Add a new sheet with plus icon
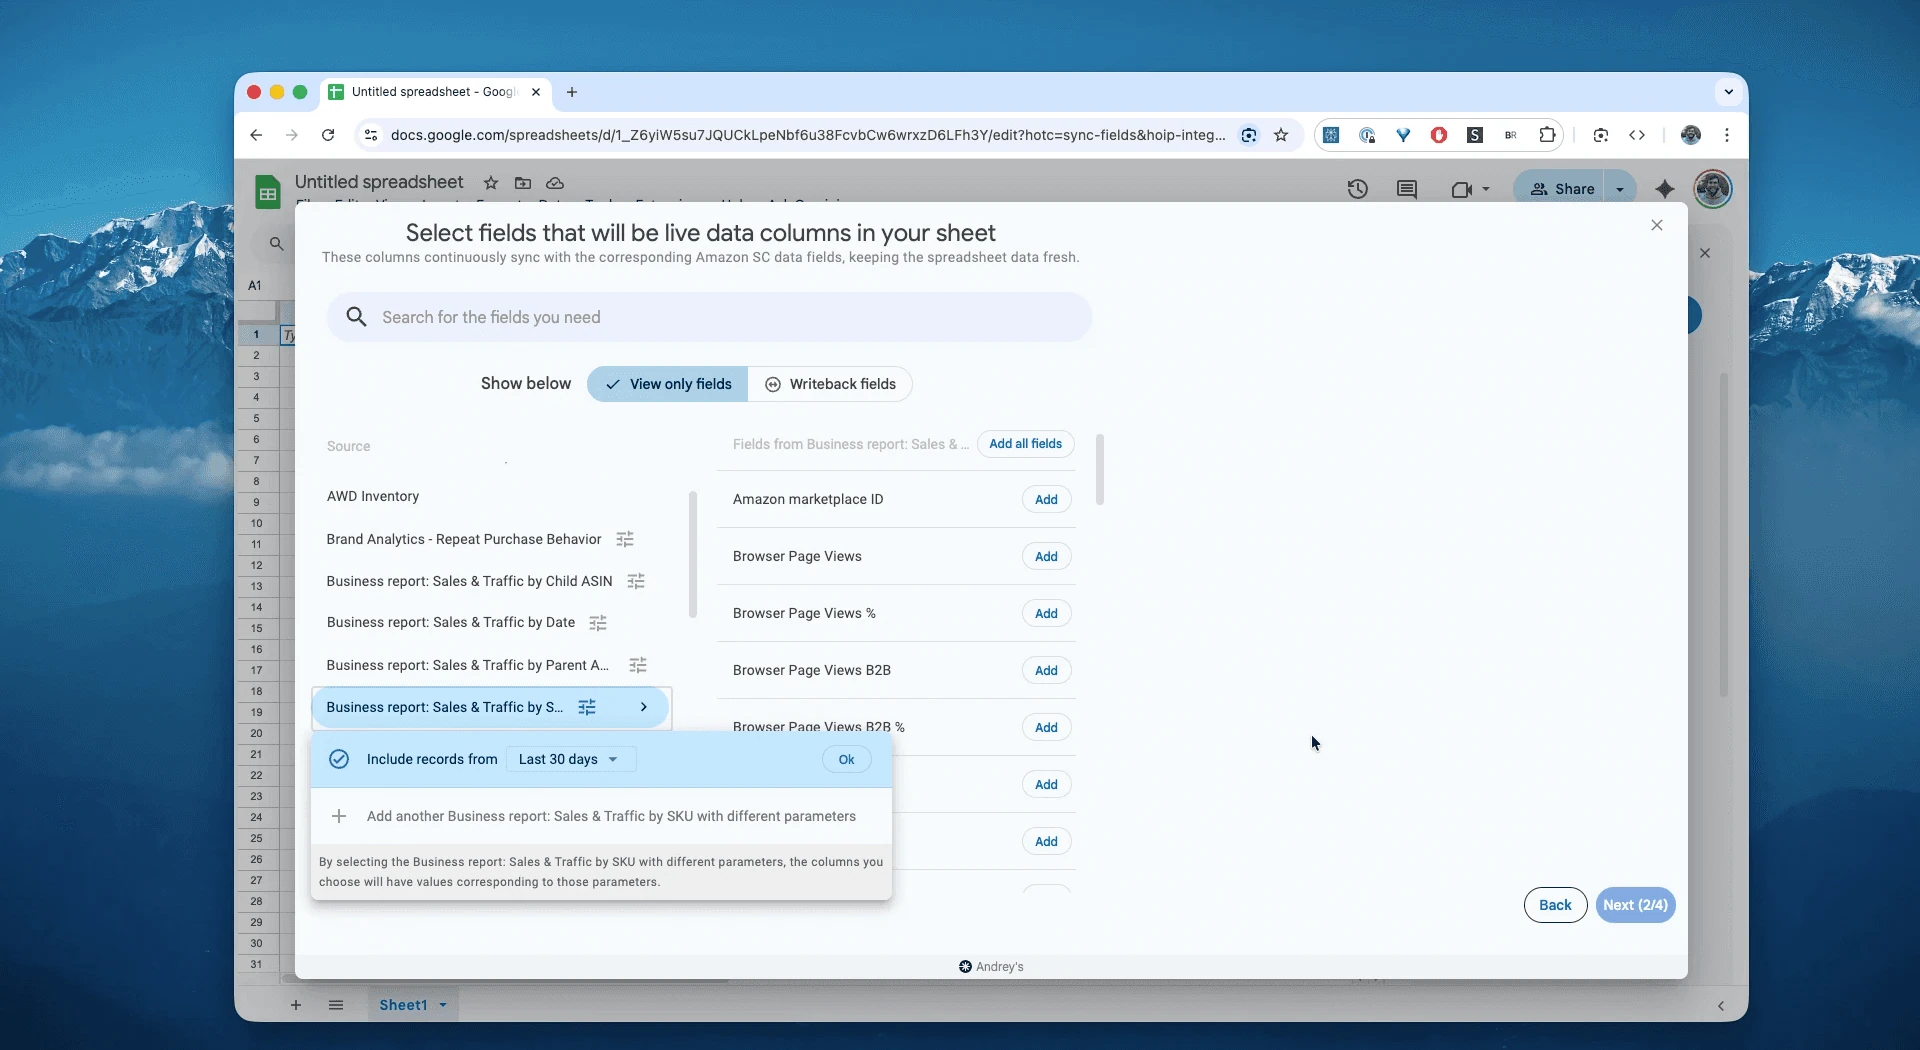 (295, 1005)
